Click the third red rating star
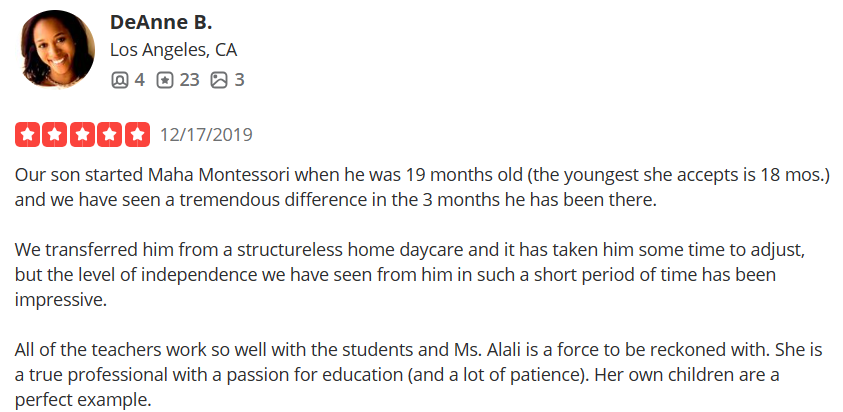 click(x=82, y=134)
